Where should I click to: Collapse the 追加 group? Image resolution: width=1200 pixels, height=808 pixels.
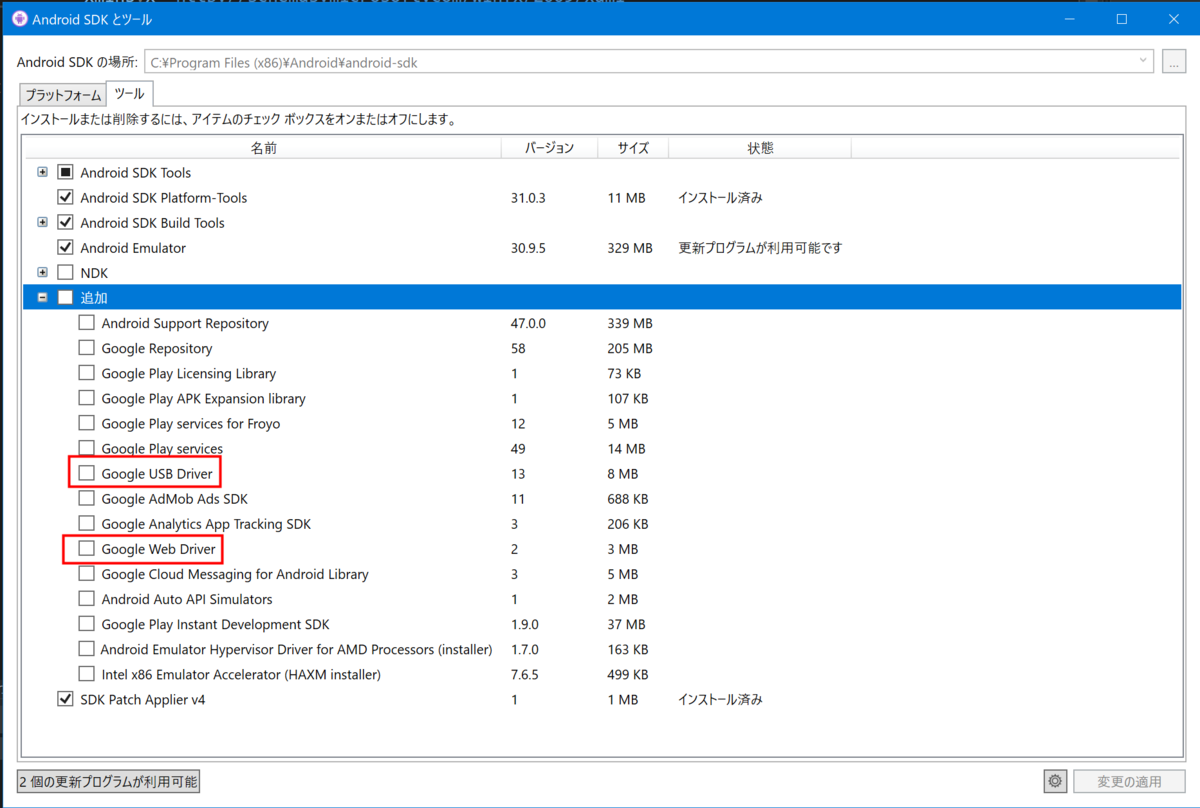(x=42, y=297)
